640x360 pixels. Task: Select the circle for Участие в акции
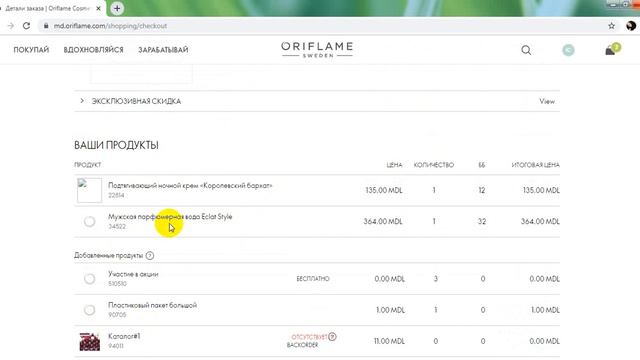coord(89,279)
